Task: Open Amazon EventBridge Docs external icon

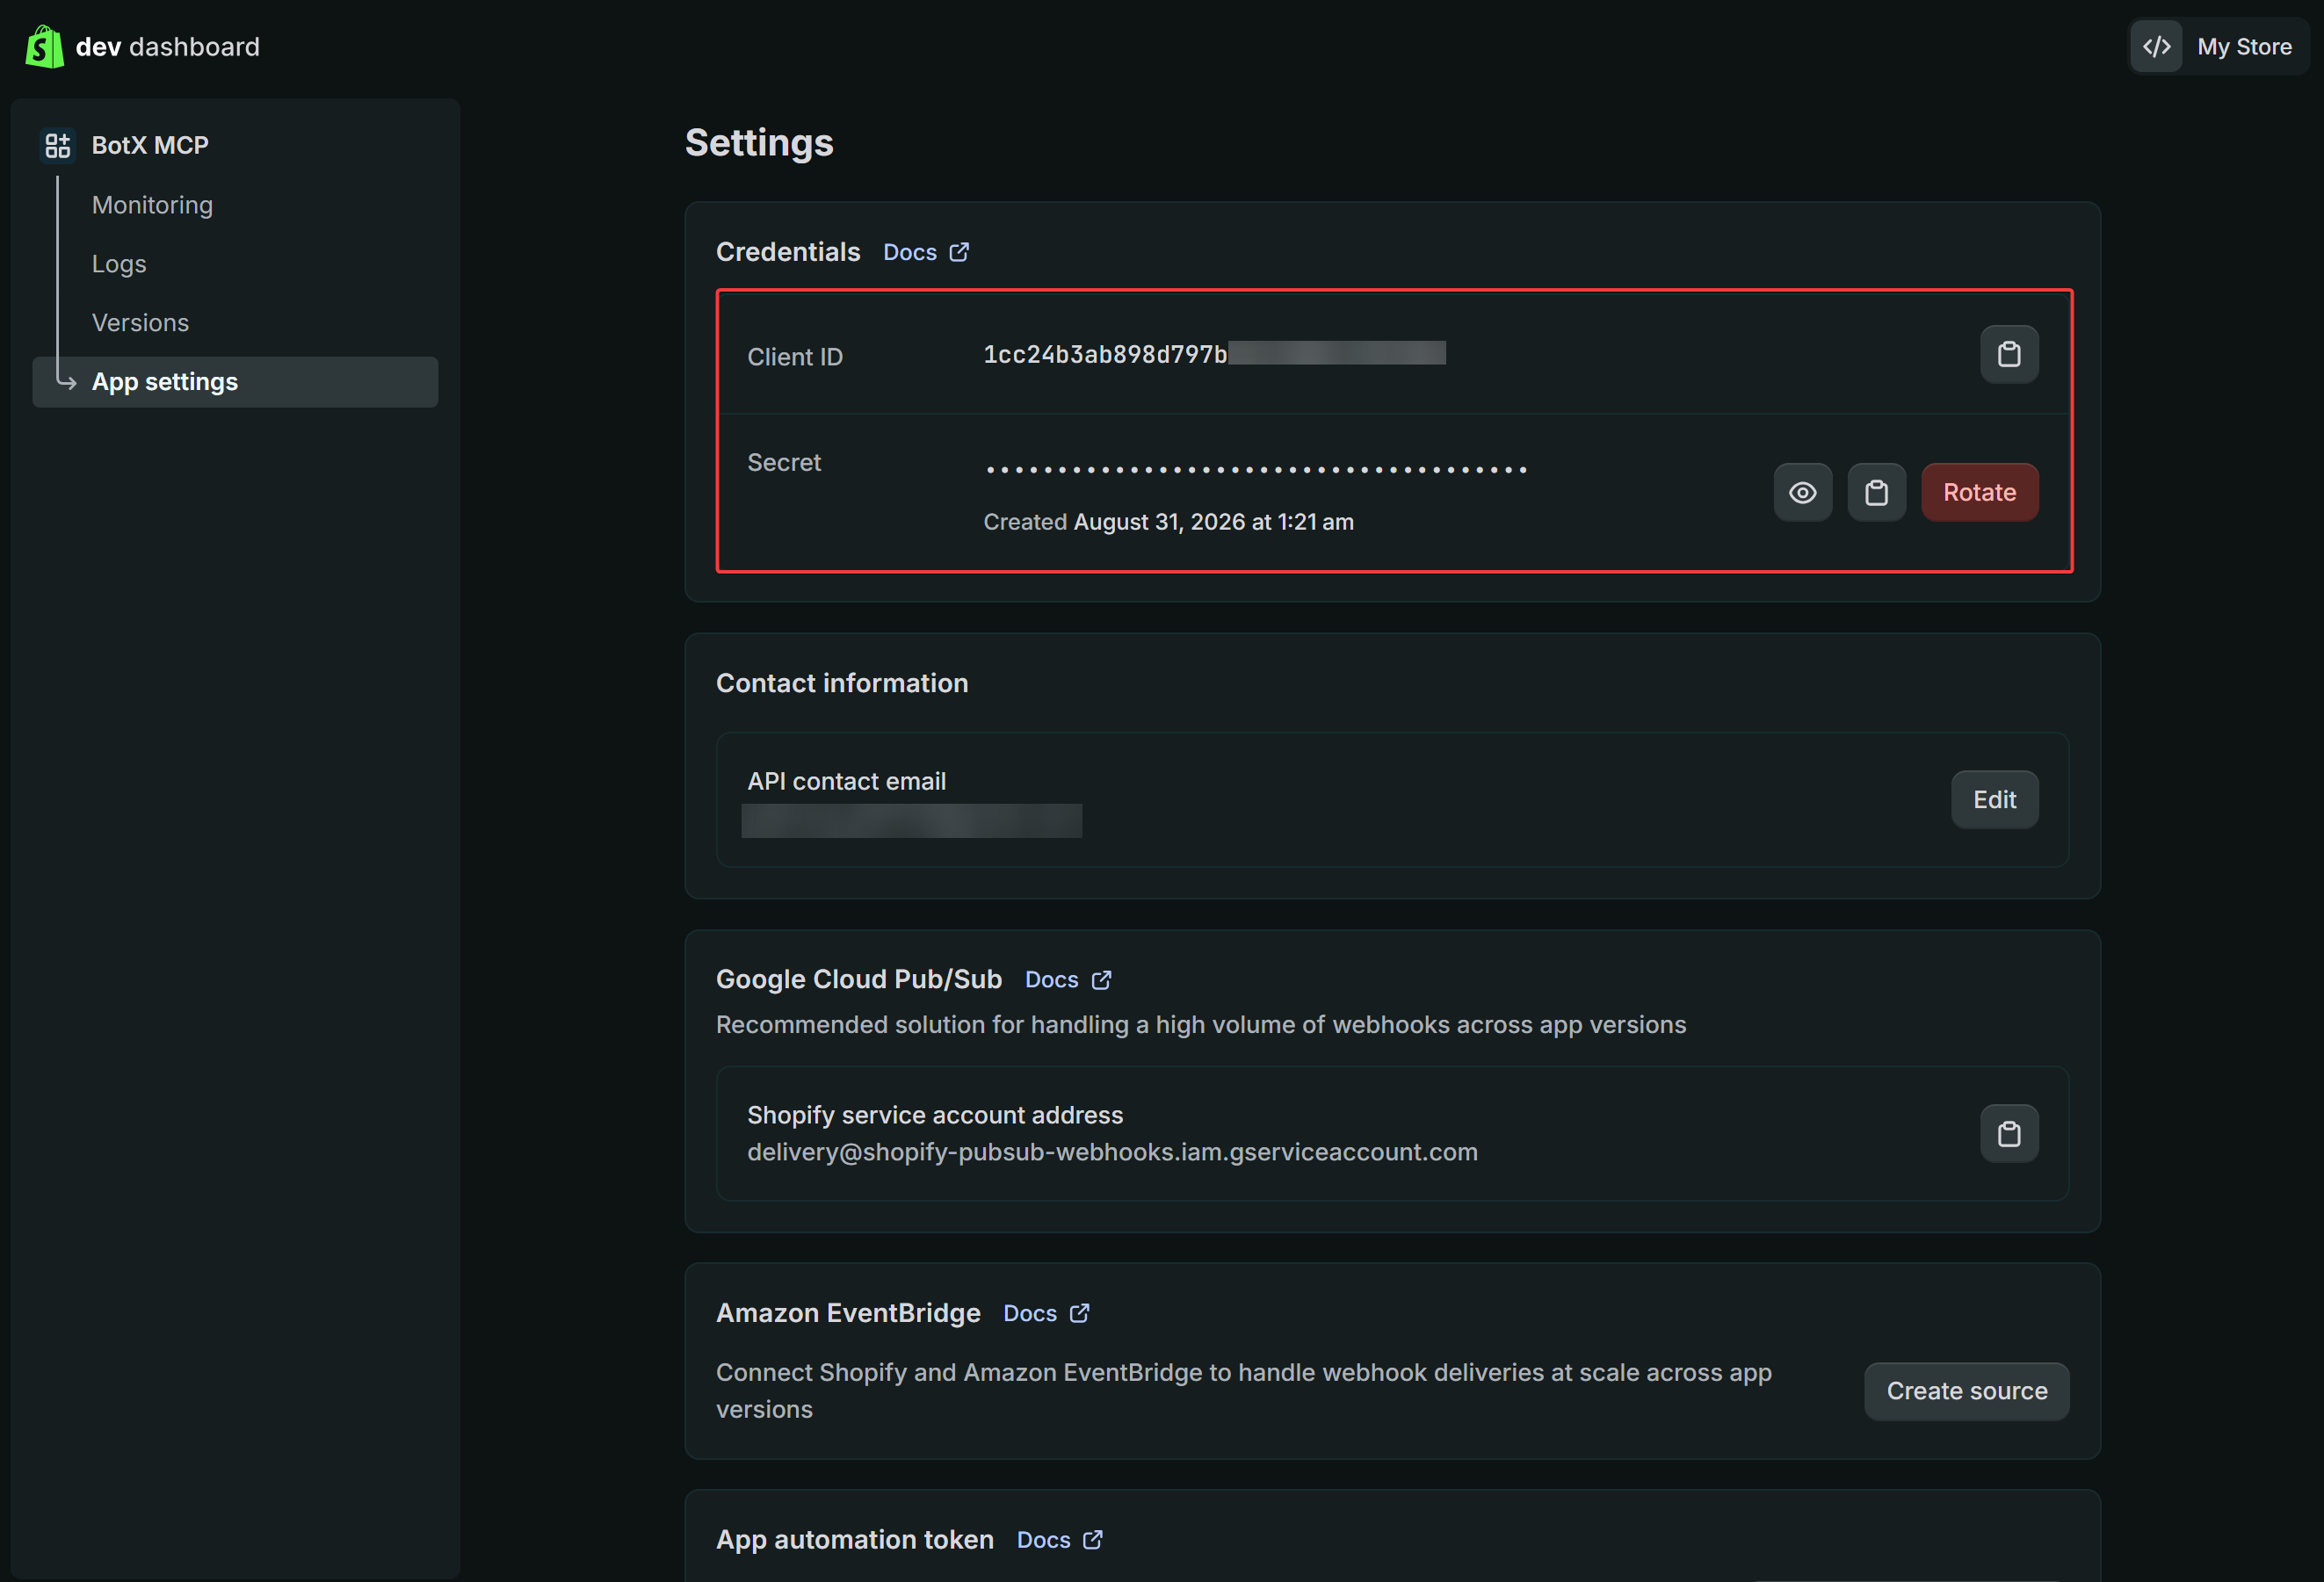Action: coord(1079,1313)
